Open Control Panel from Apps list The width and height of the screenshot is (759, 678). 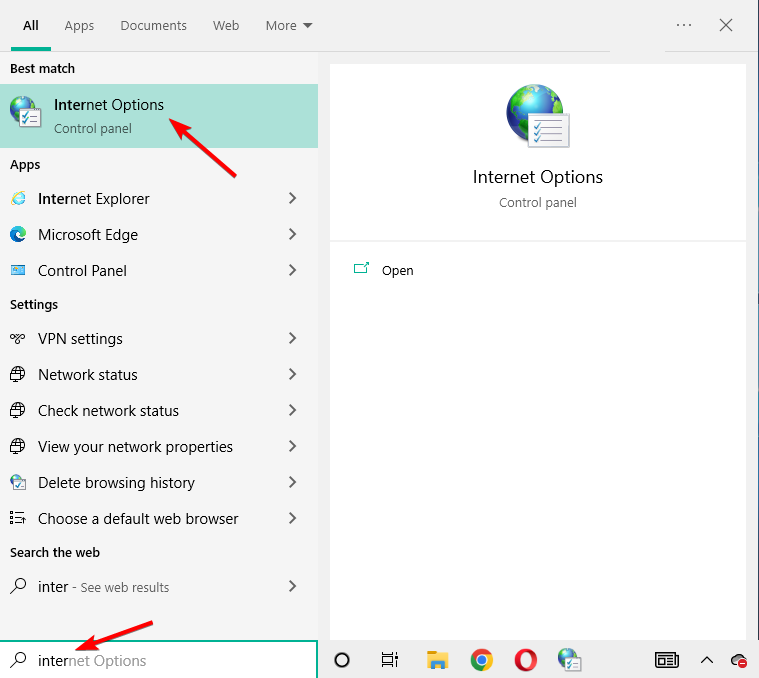159,270
